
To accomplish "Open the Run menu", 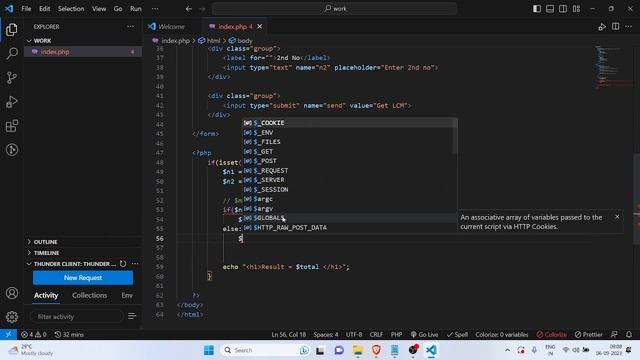I will pos(136,9).
